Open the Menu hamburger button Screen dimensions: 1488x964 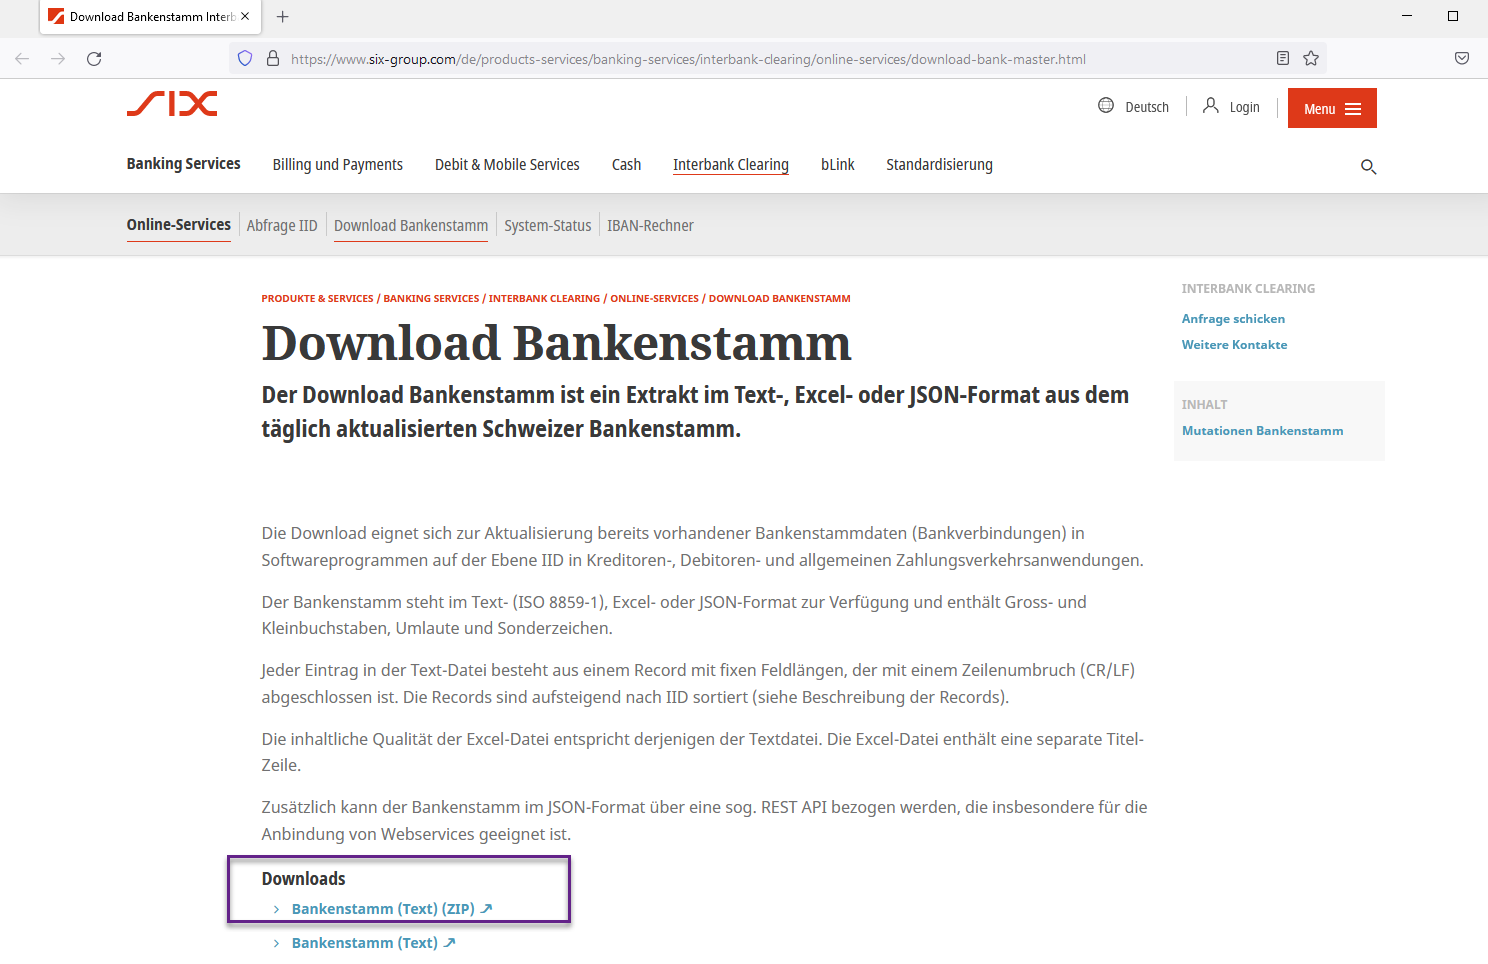click(x=1332, y=108)
